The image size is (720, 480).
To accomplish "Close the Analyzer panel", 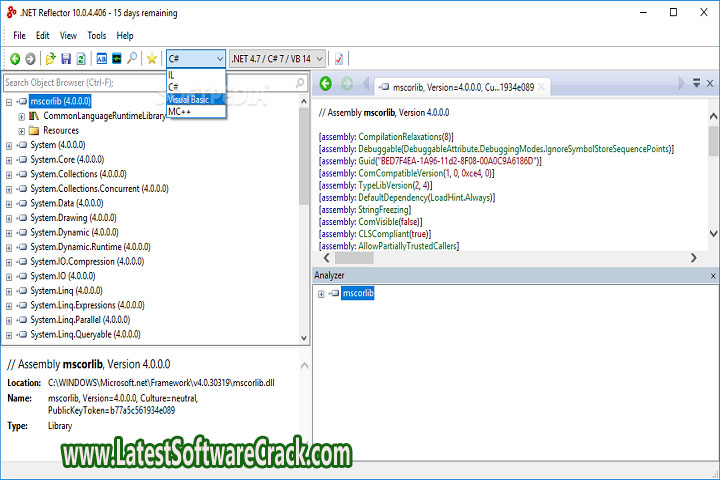I will [713, 276].
